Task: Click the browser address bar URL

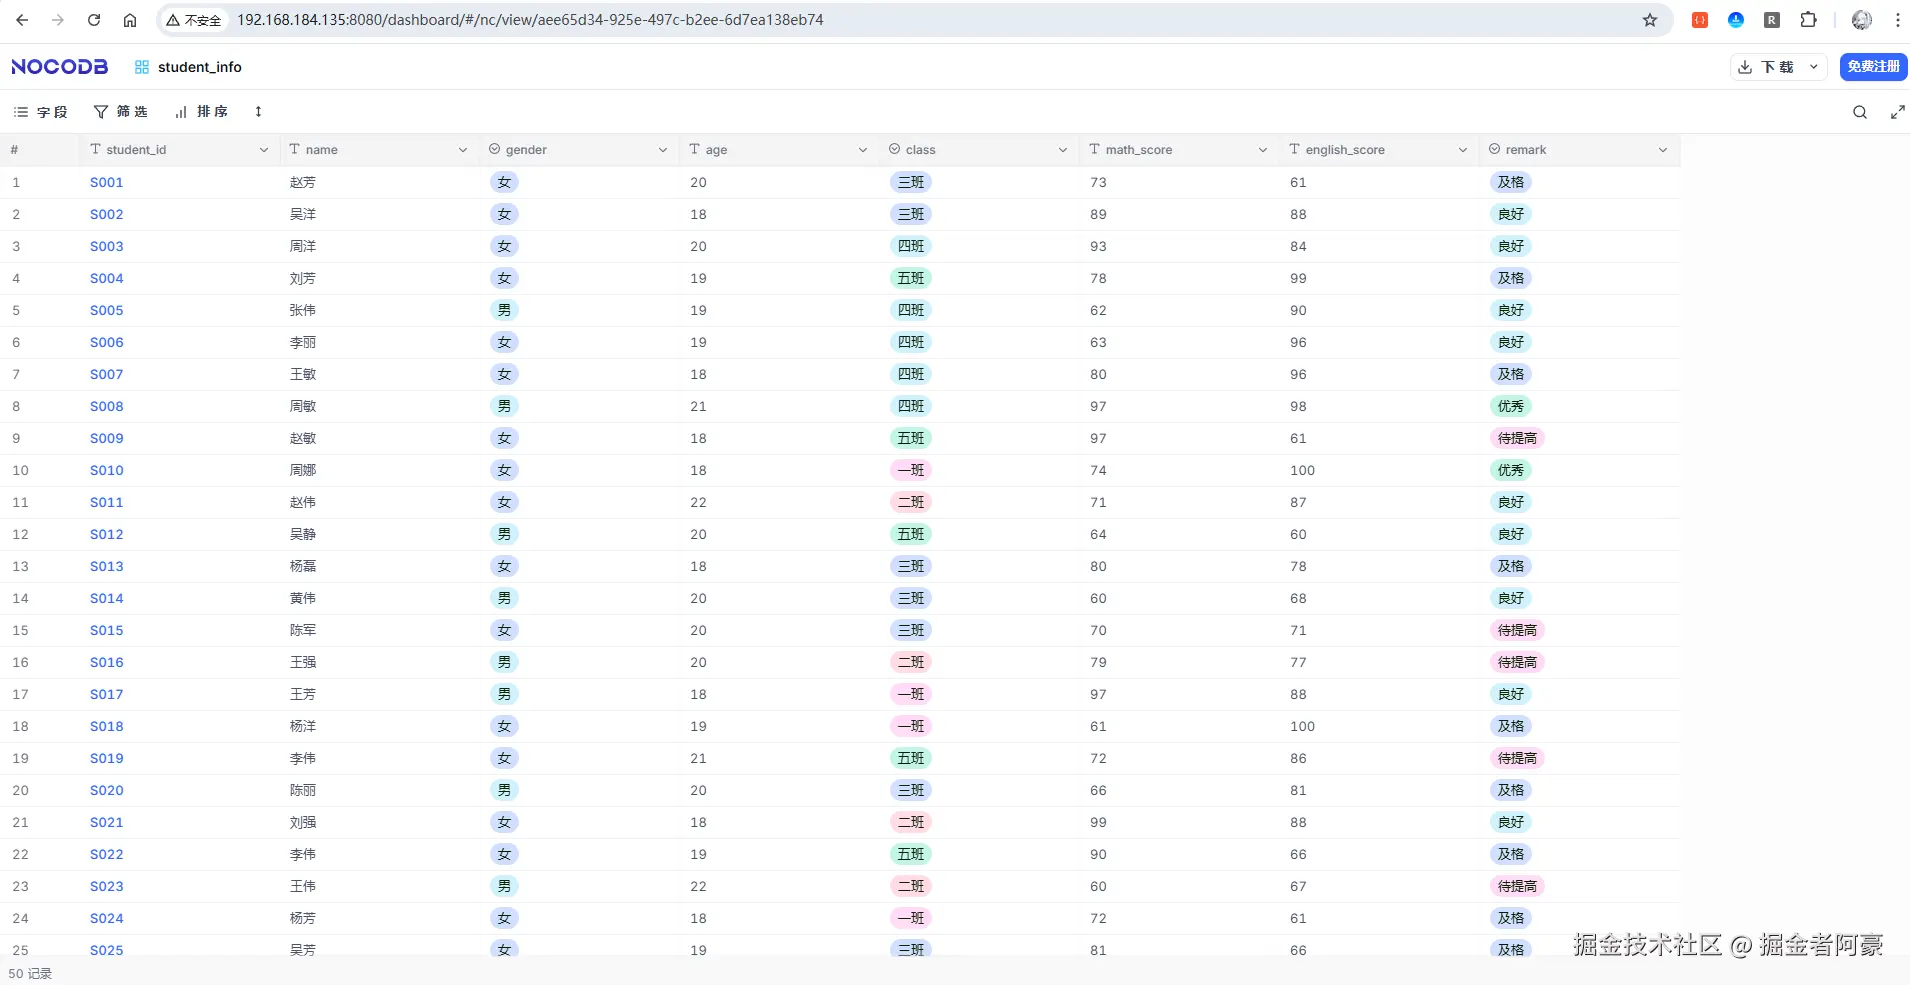Action: click(530, 20)
